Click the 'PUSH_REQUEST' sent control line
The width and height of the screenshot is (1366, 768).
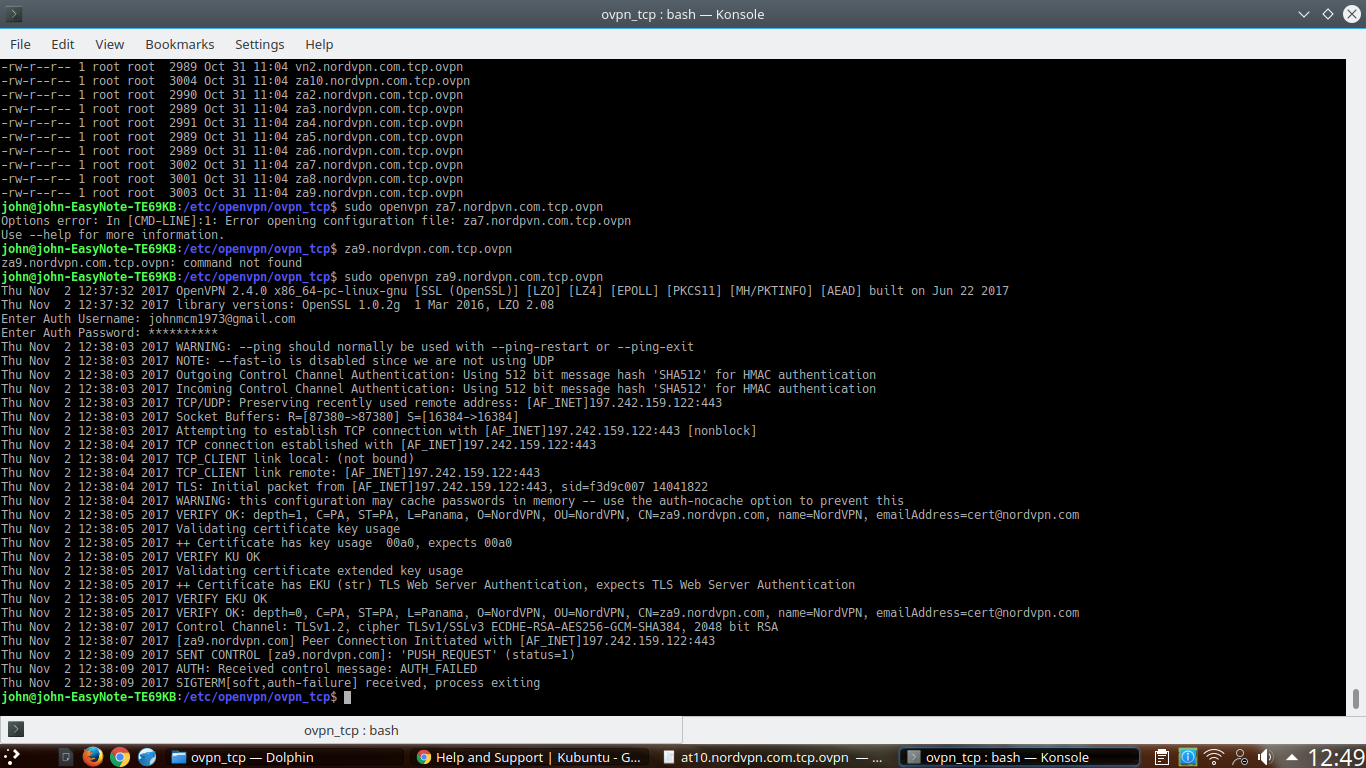tap(288, 655)
